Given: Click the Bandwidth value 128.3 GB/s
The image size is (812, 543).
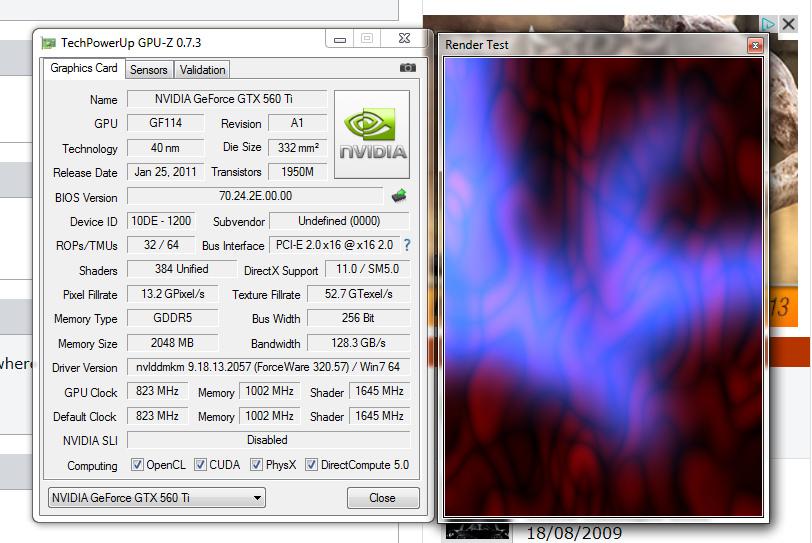Looking at the screenshot, I should pos(358,343).
